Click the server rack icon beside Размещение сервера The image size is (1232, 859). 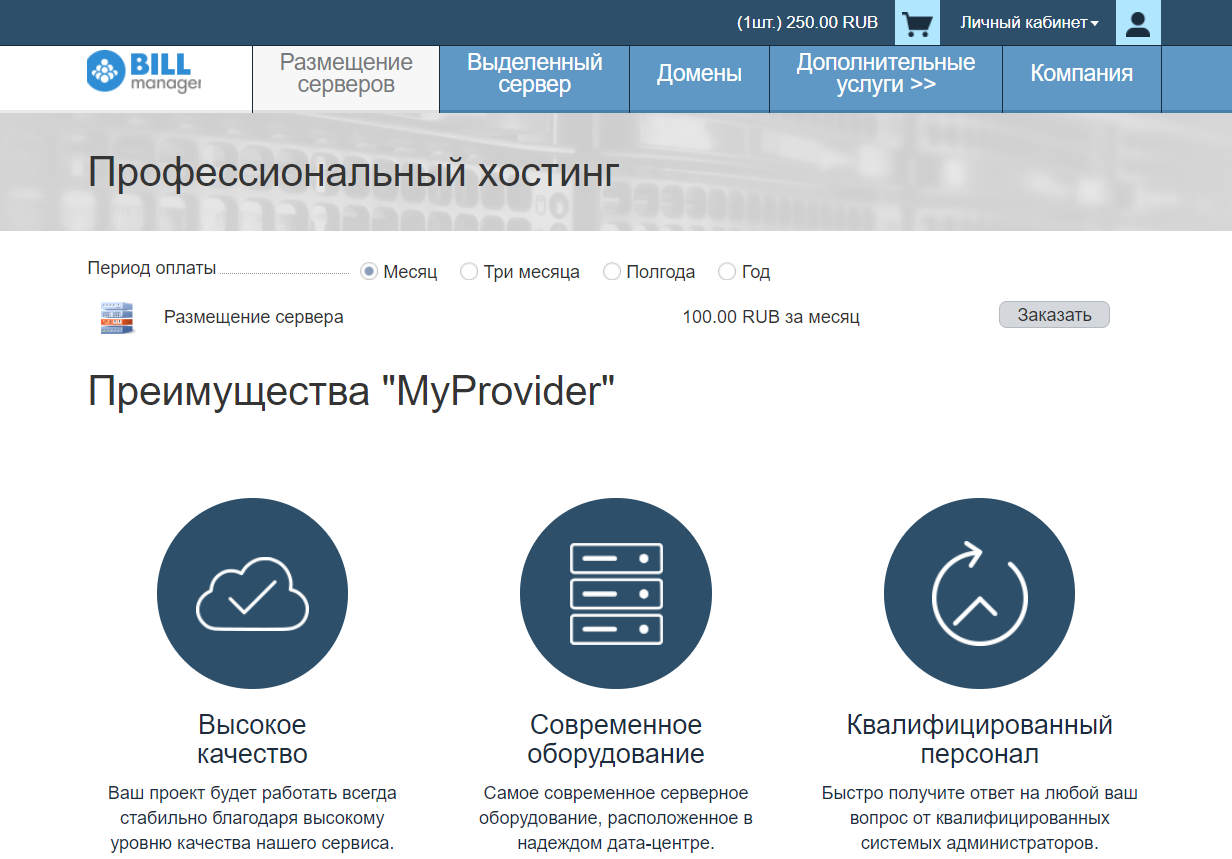pyautogui.click(x=117, y=317)
